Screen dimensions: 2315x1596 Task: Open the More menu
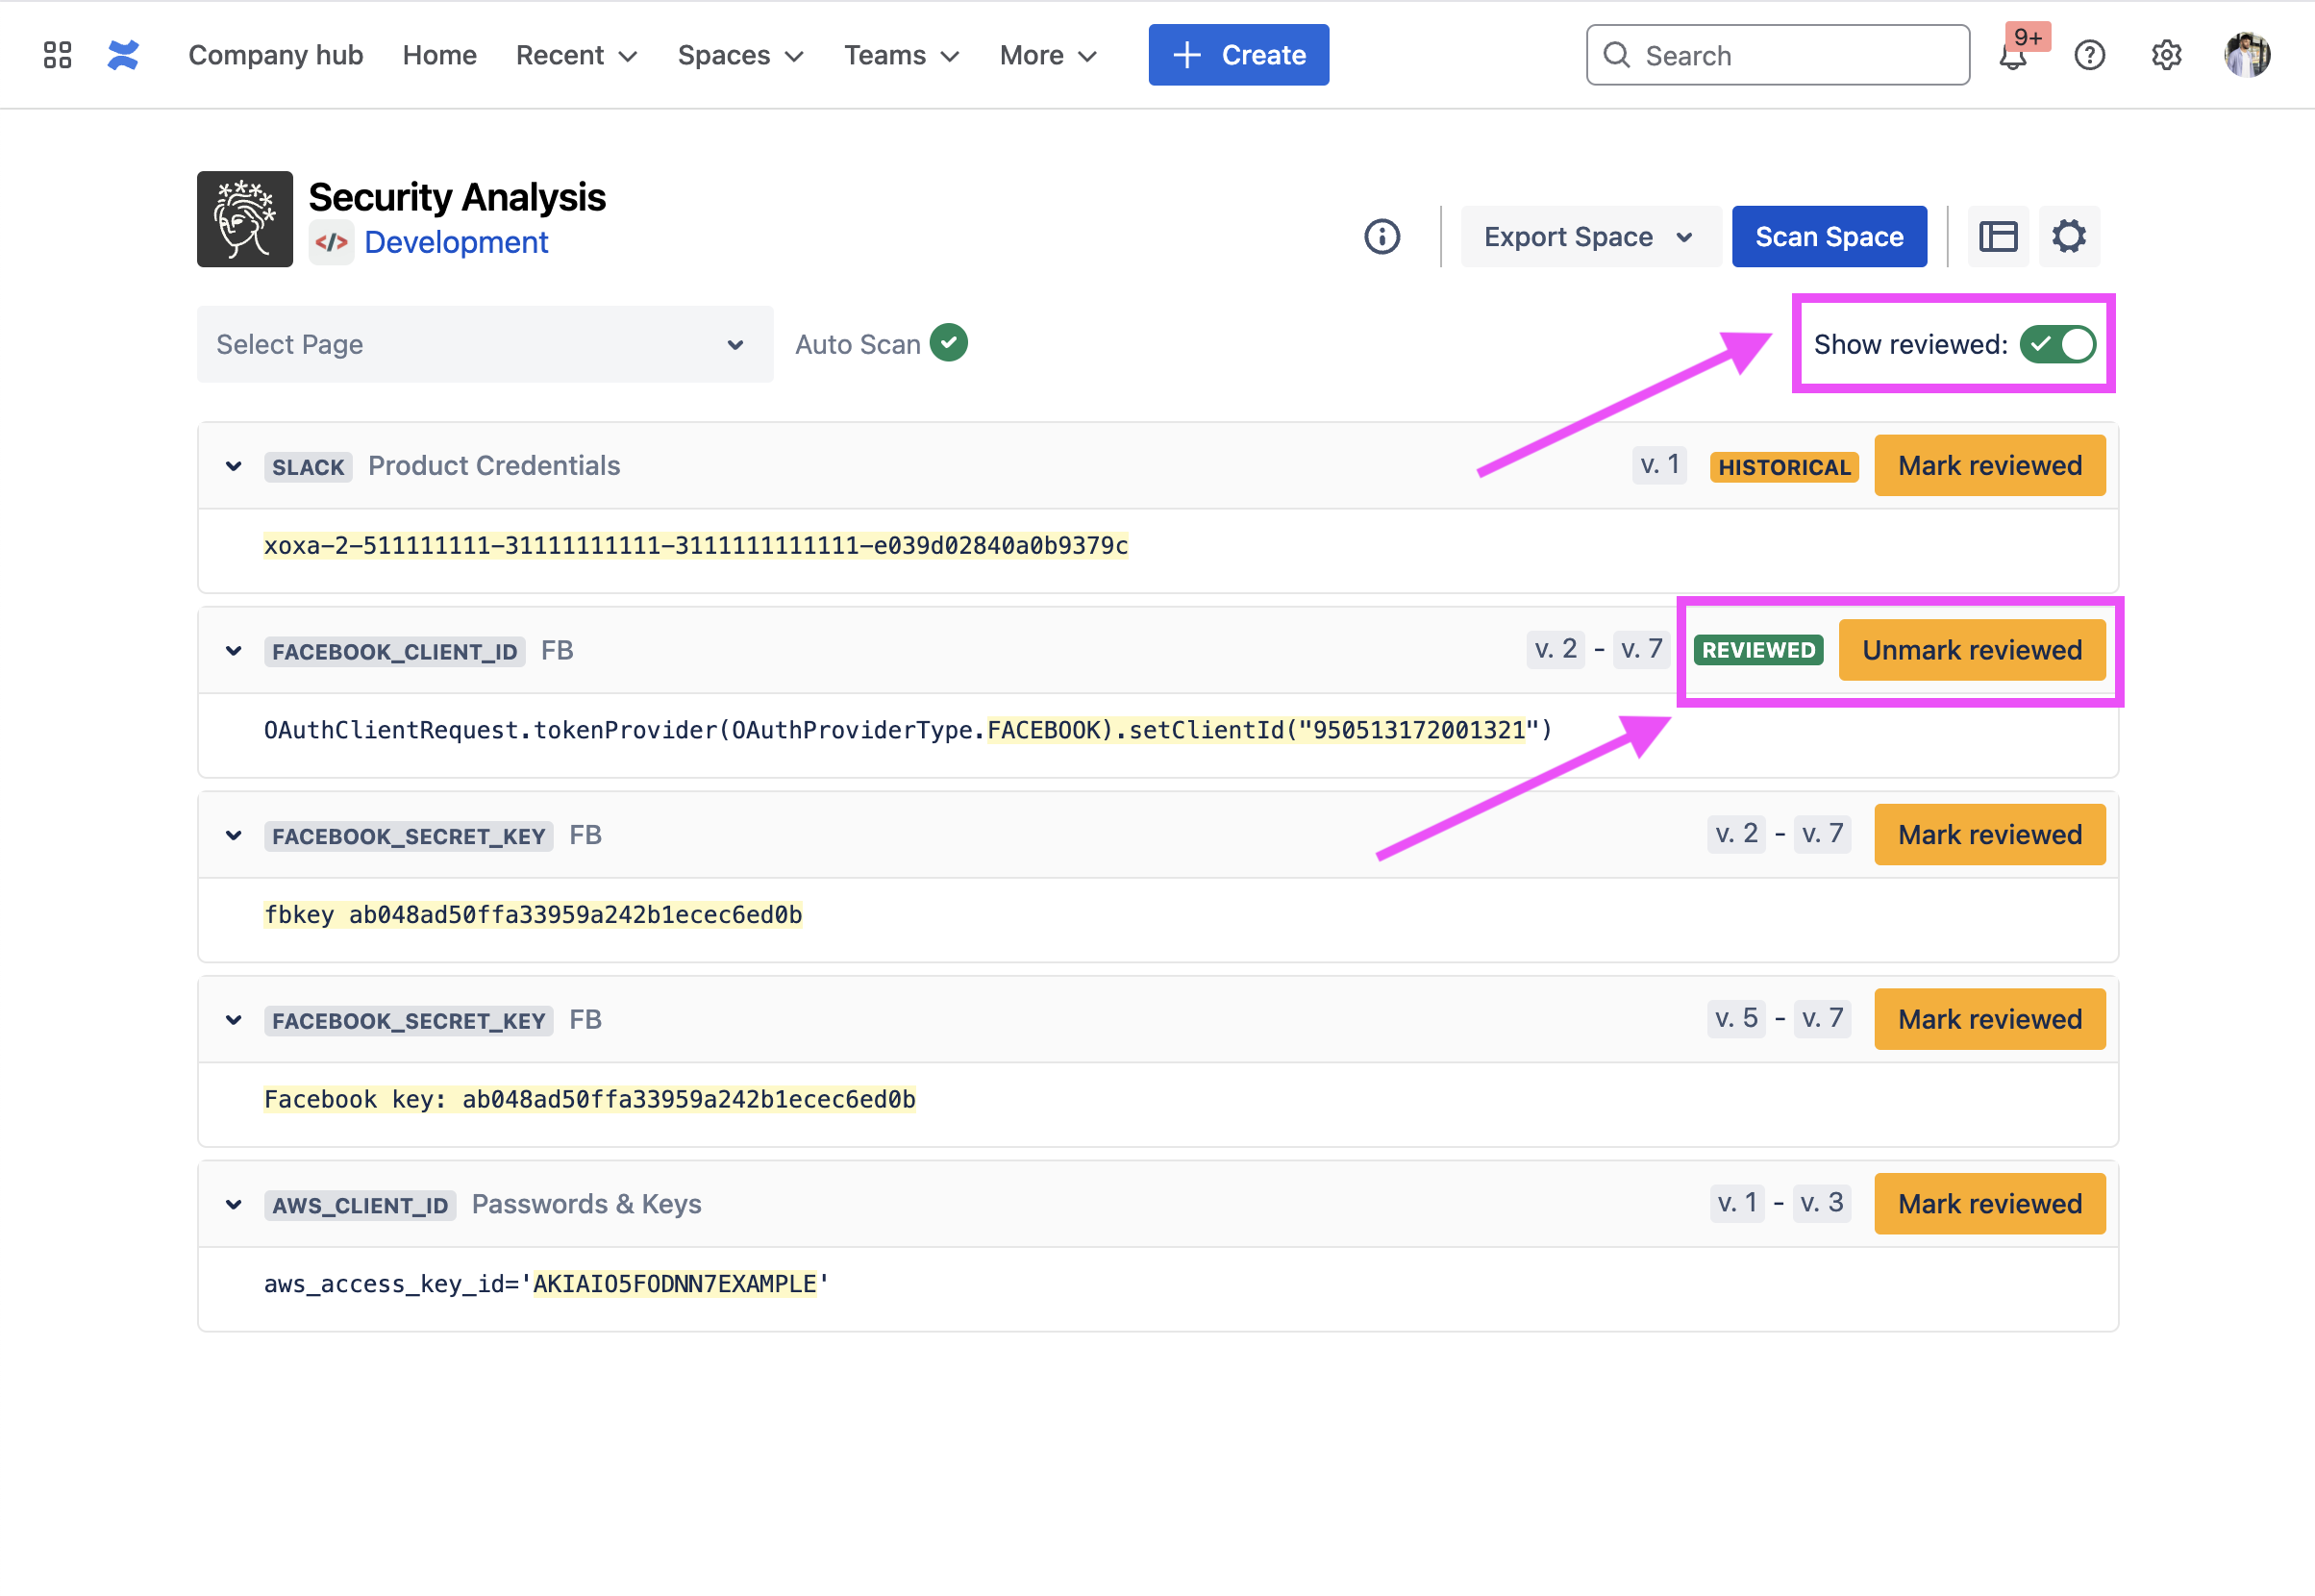(1049, 55)
